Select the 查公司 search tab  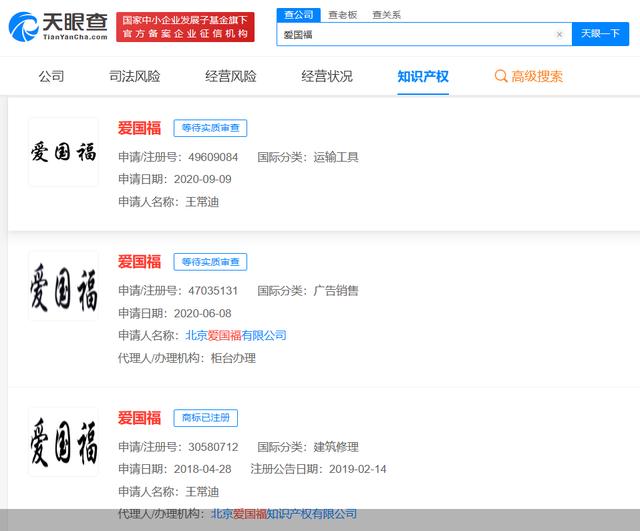pos(299,15)
